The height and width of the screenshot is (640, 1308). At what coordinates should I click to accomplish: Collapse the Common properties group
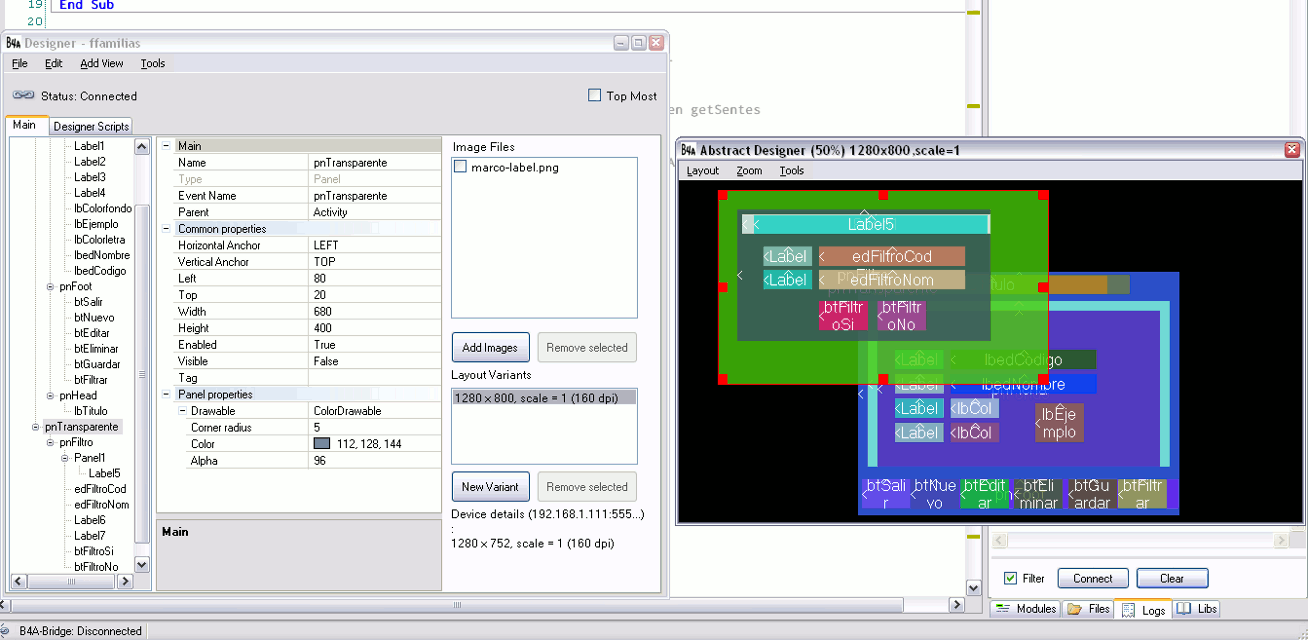pyautogui.click(x=167, y=229)
